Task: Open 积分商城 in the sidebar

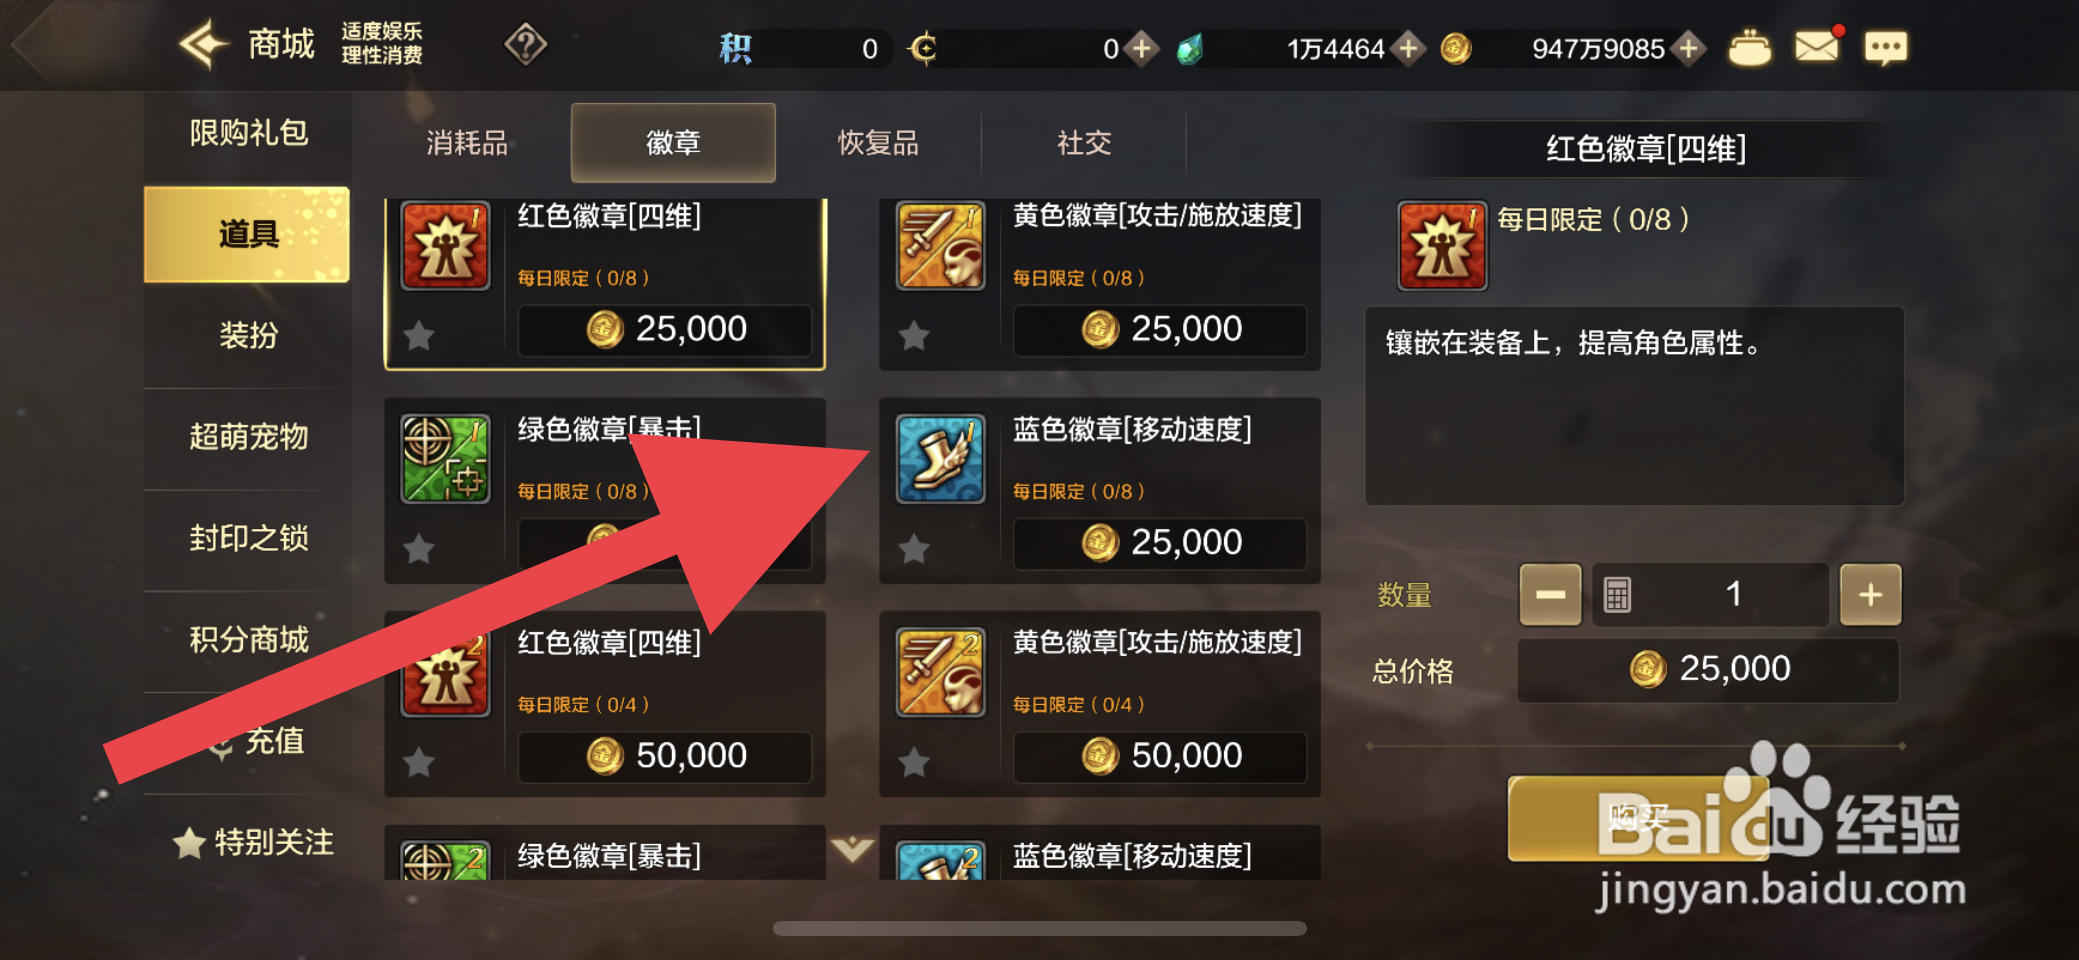Action: click(248, 640)
